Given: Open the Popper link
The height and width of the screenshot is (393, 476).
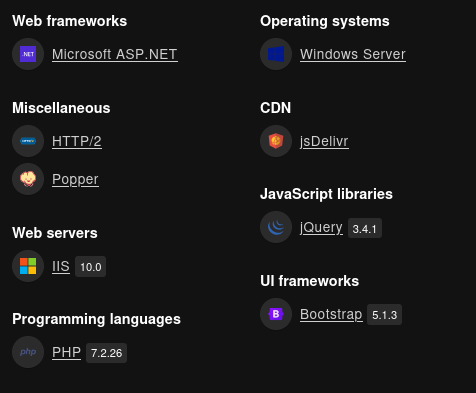Looking at the screenshot, I should pos(75,179).
